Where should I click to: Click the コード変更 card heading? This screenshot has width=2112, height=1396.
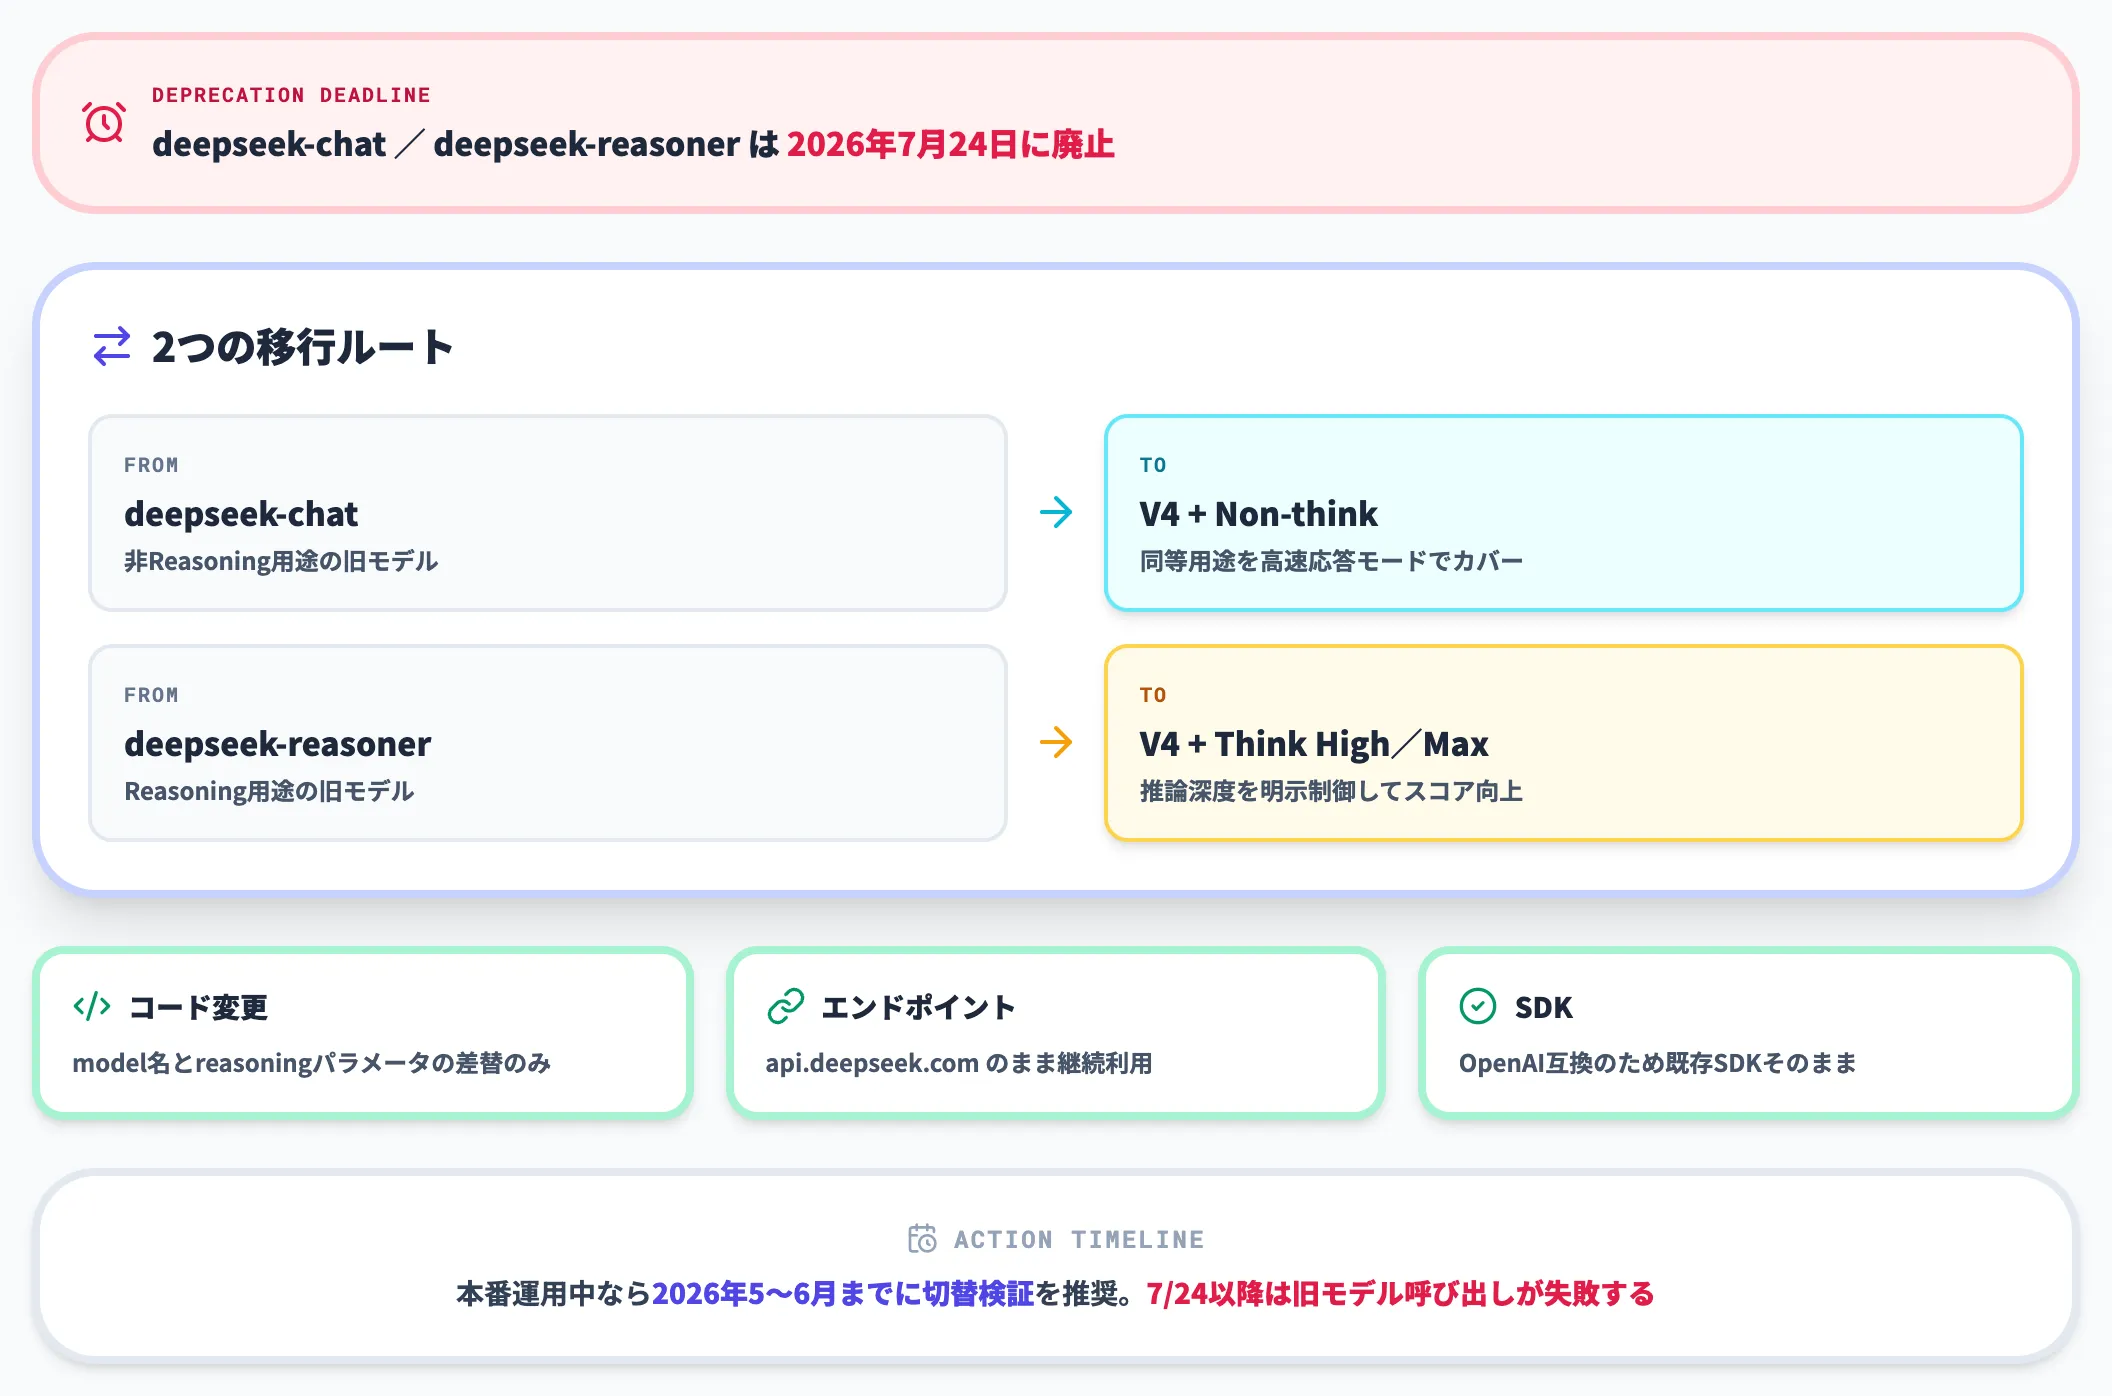point(199,1007)
